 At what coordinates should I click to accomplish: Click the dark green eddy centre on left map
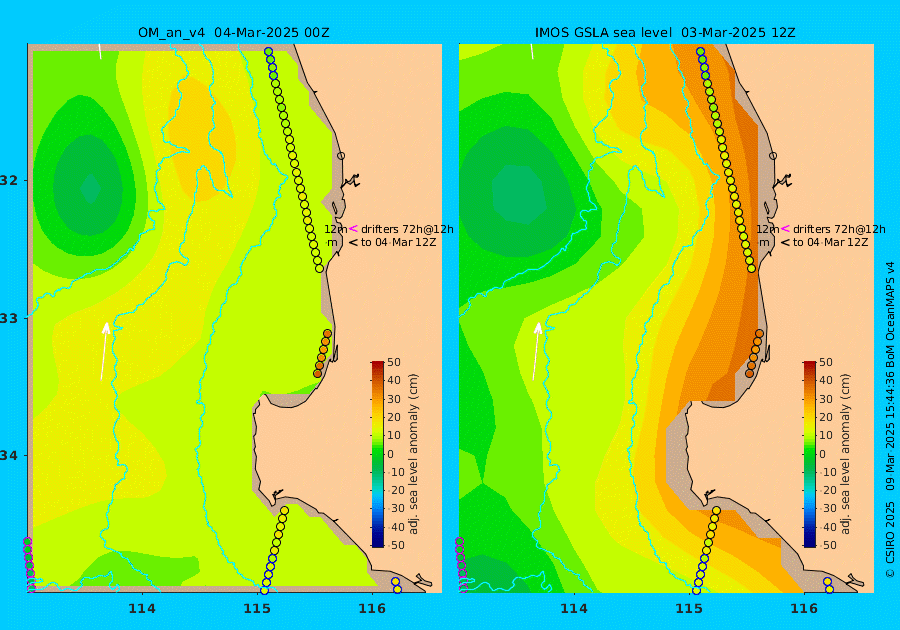[x=90, y=188]
